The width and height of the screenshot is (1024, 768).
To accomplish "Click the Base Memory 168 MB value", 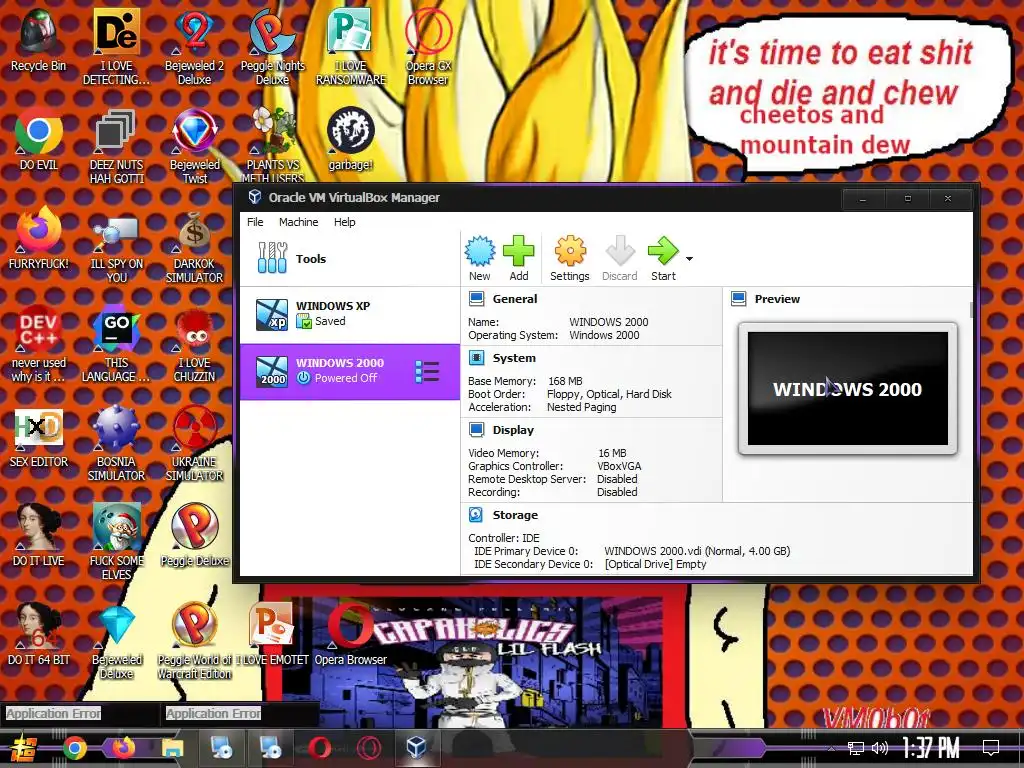I will point(566,381).
